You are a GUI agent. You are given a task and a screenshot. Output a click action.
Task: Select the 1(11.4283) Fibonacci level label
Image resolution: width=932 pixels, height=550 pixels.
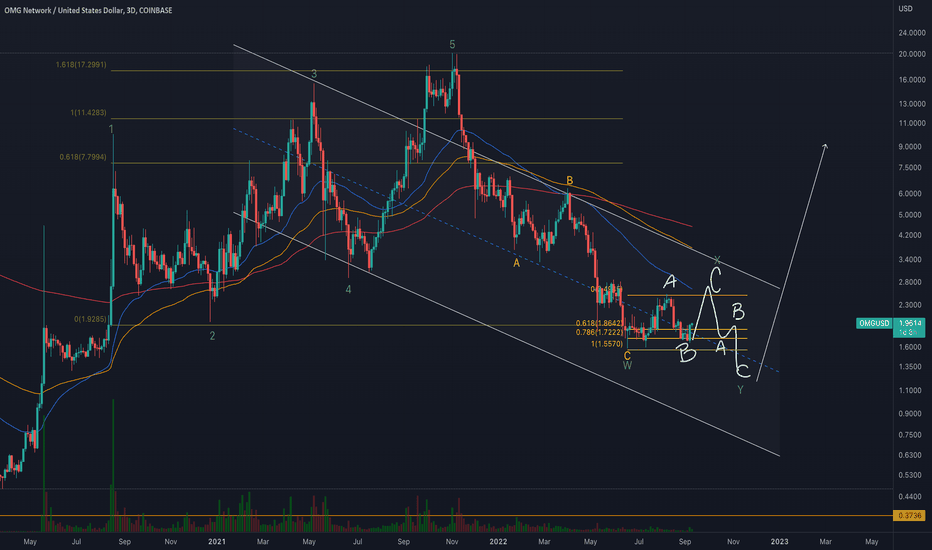[88, 112]
